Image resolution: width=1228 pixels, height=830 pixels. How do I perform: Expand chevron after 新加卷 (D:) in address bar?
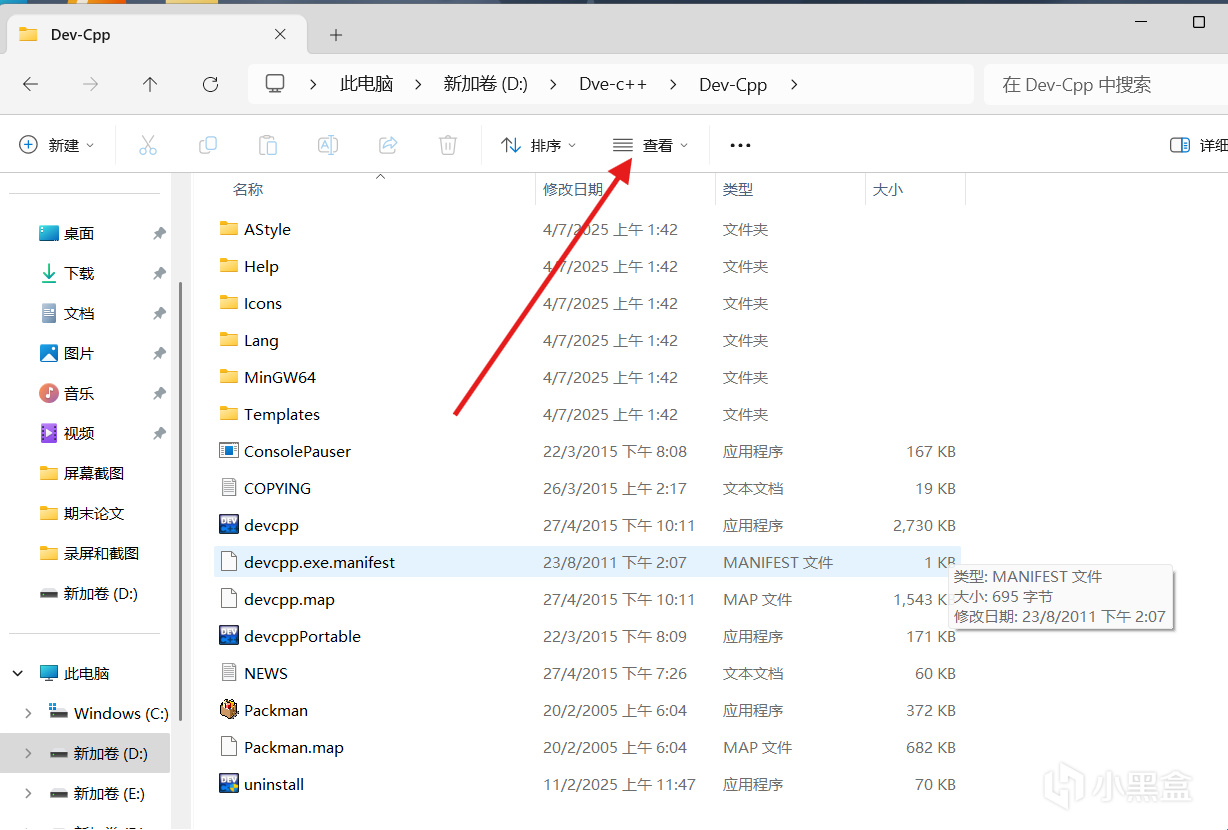point(553,85)
